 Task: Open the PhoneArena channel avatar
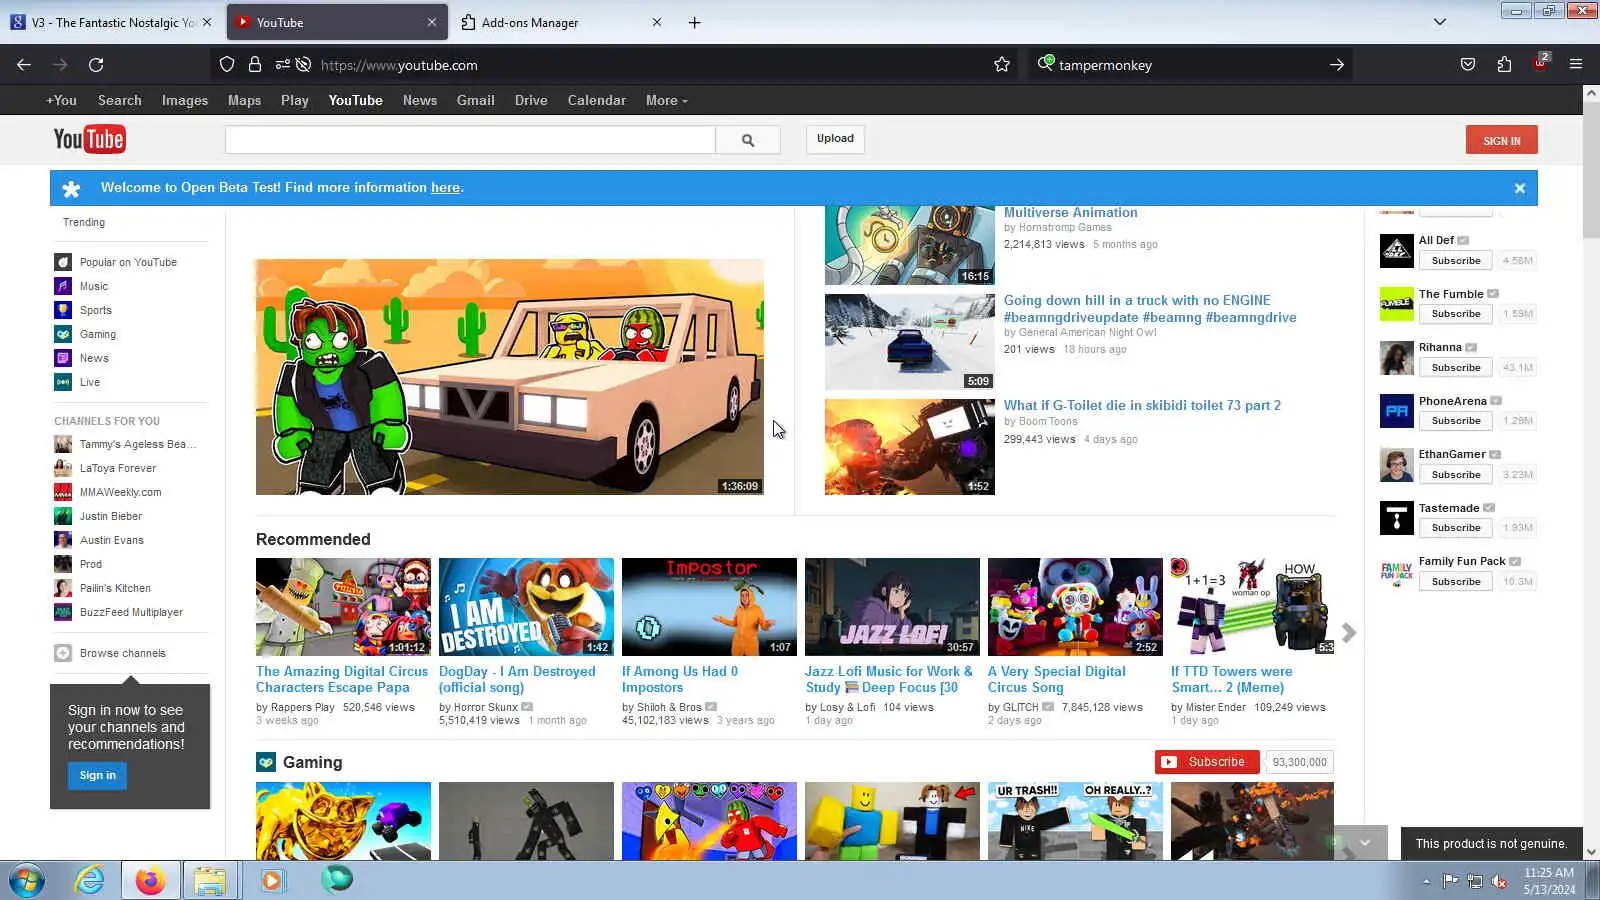coord(1396,411)
